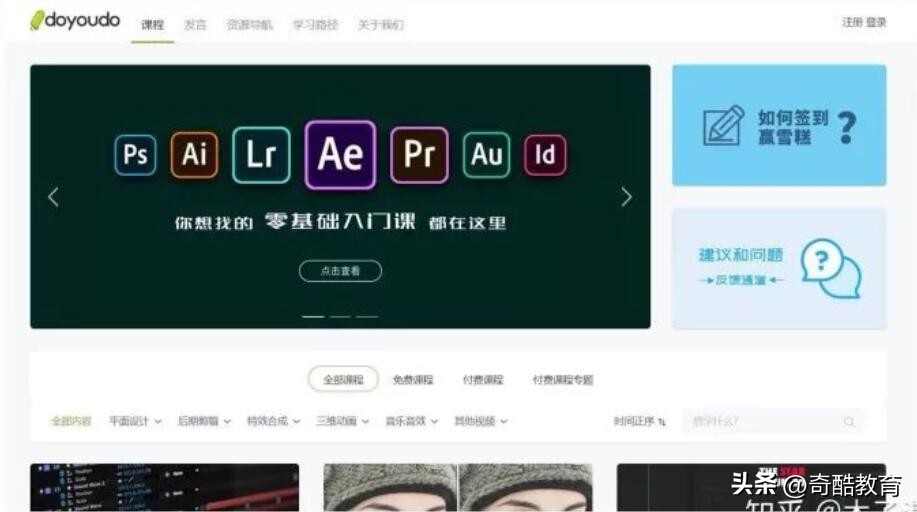Open the 关于我们 nav tab
The height and width of the screenshot is (512, 917).
click(x=381, y=25)
